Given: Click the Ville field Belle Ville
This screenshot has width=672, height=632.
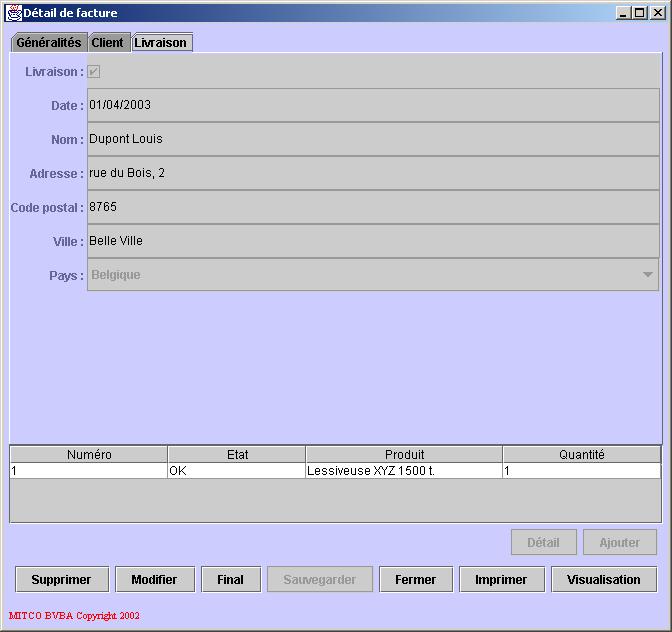Looking at the screenshot, I should (373, 241).
